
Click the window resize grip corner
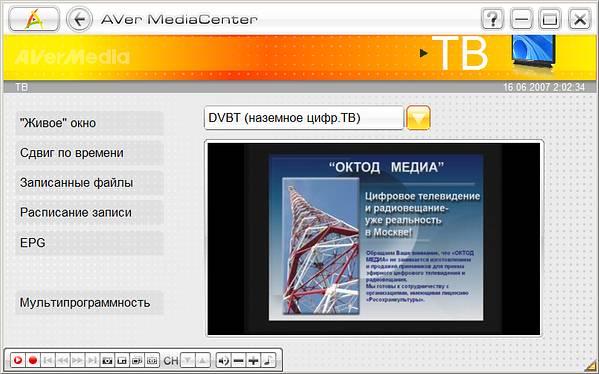592,366
